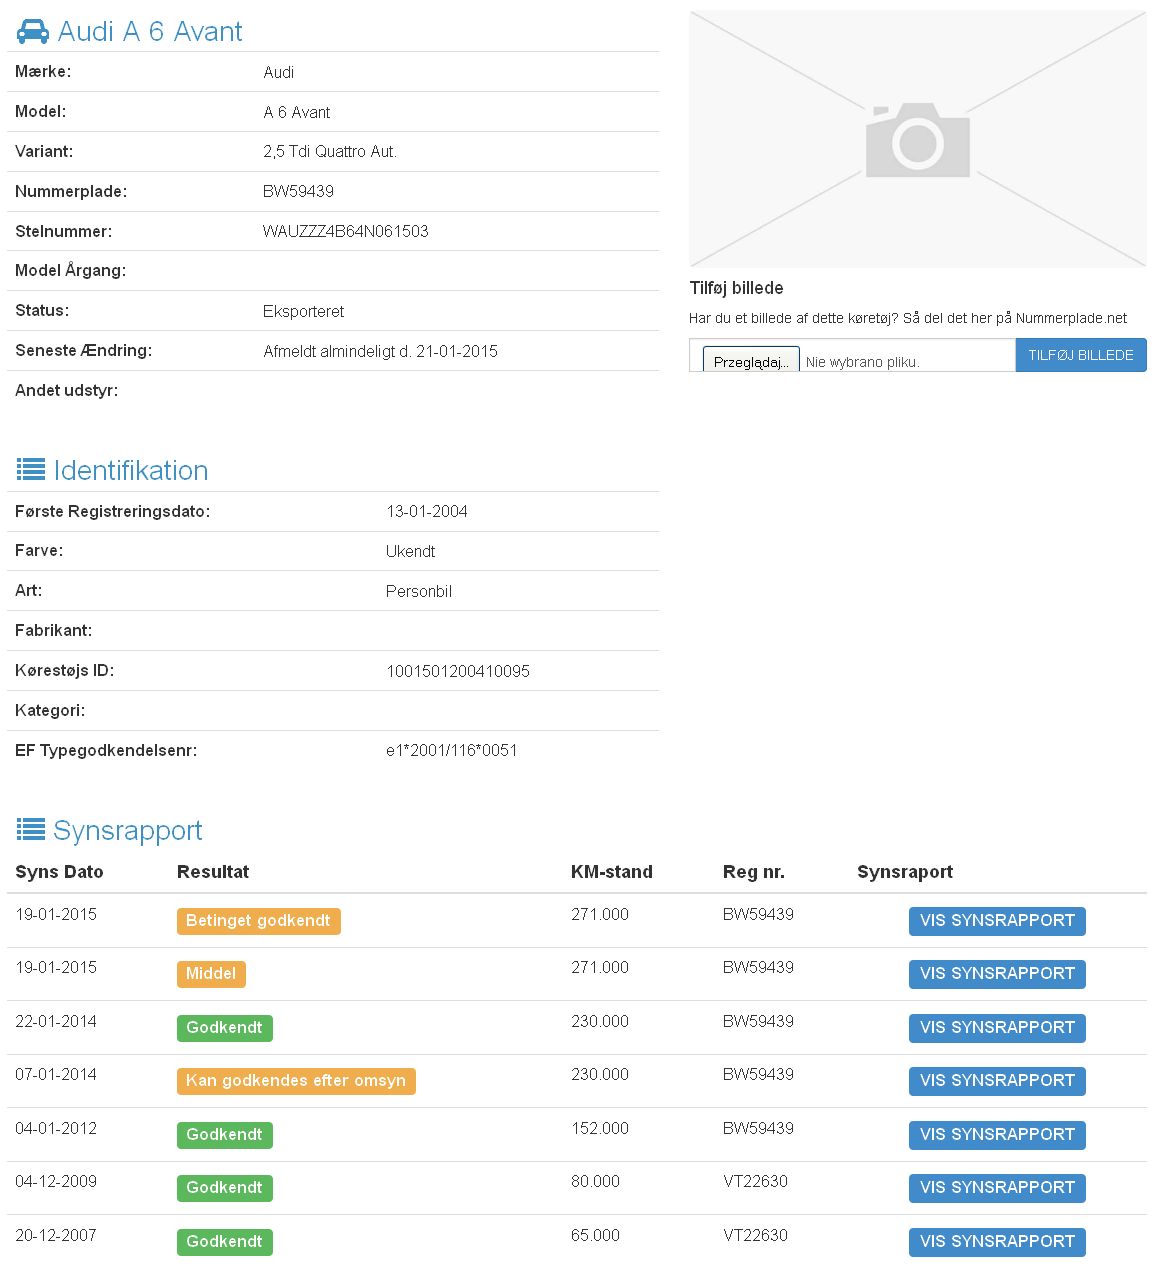This screenshot has width=1161, height=1272.
Task: Click the Syns Dato column header
Action: (x=60, y=872)
